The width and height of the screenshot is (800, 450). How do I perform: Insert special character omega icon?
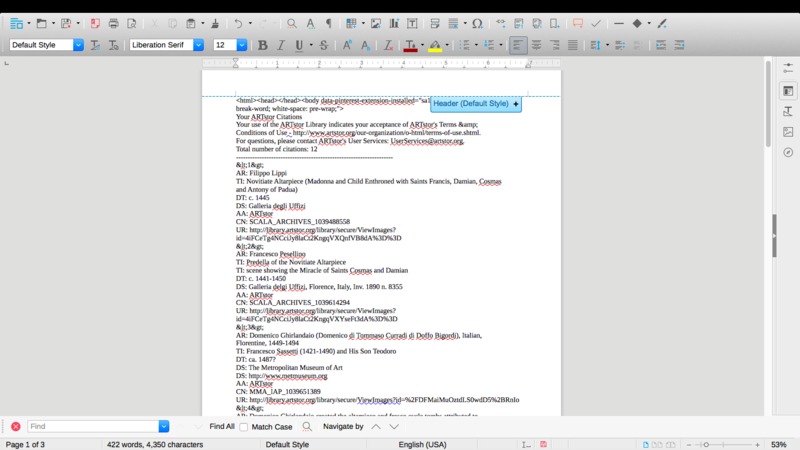point(477,23)
